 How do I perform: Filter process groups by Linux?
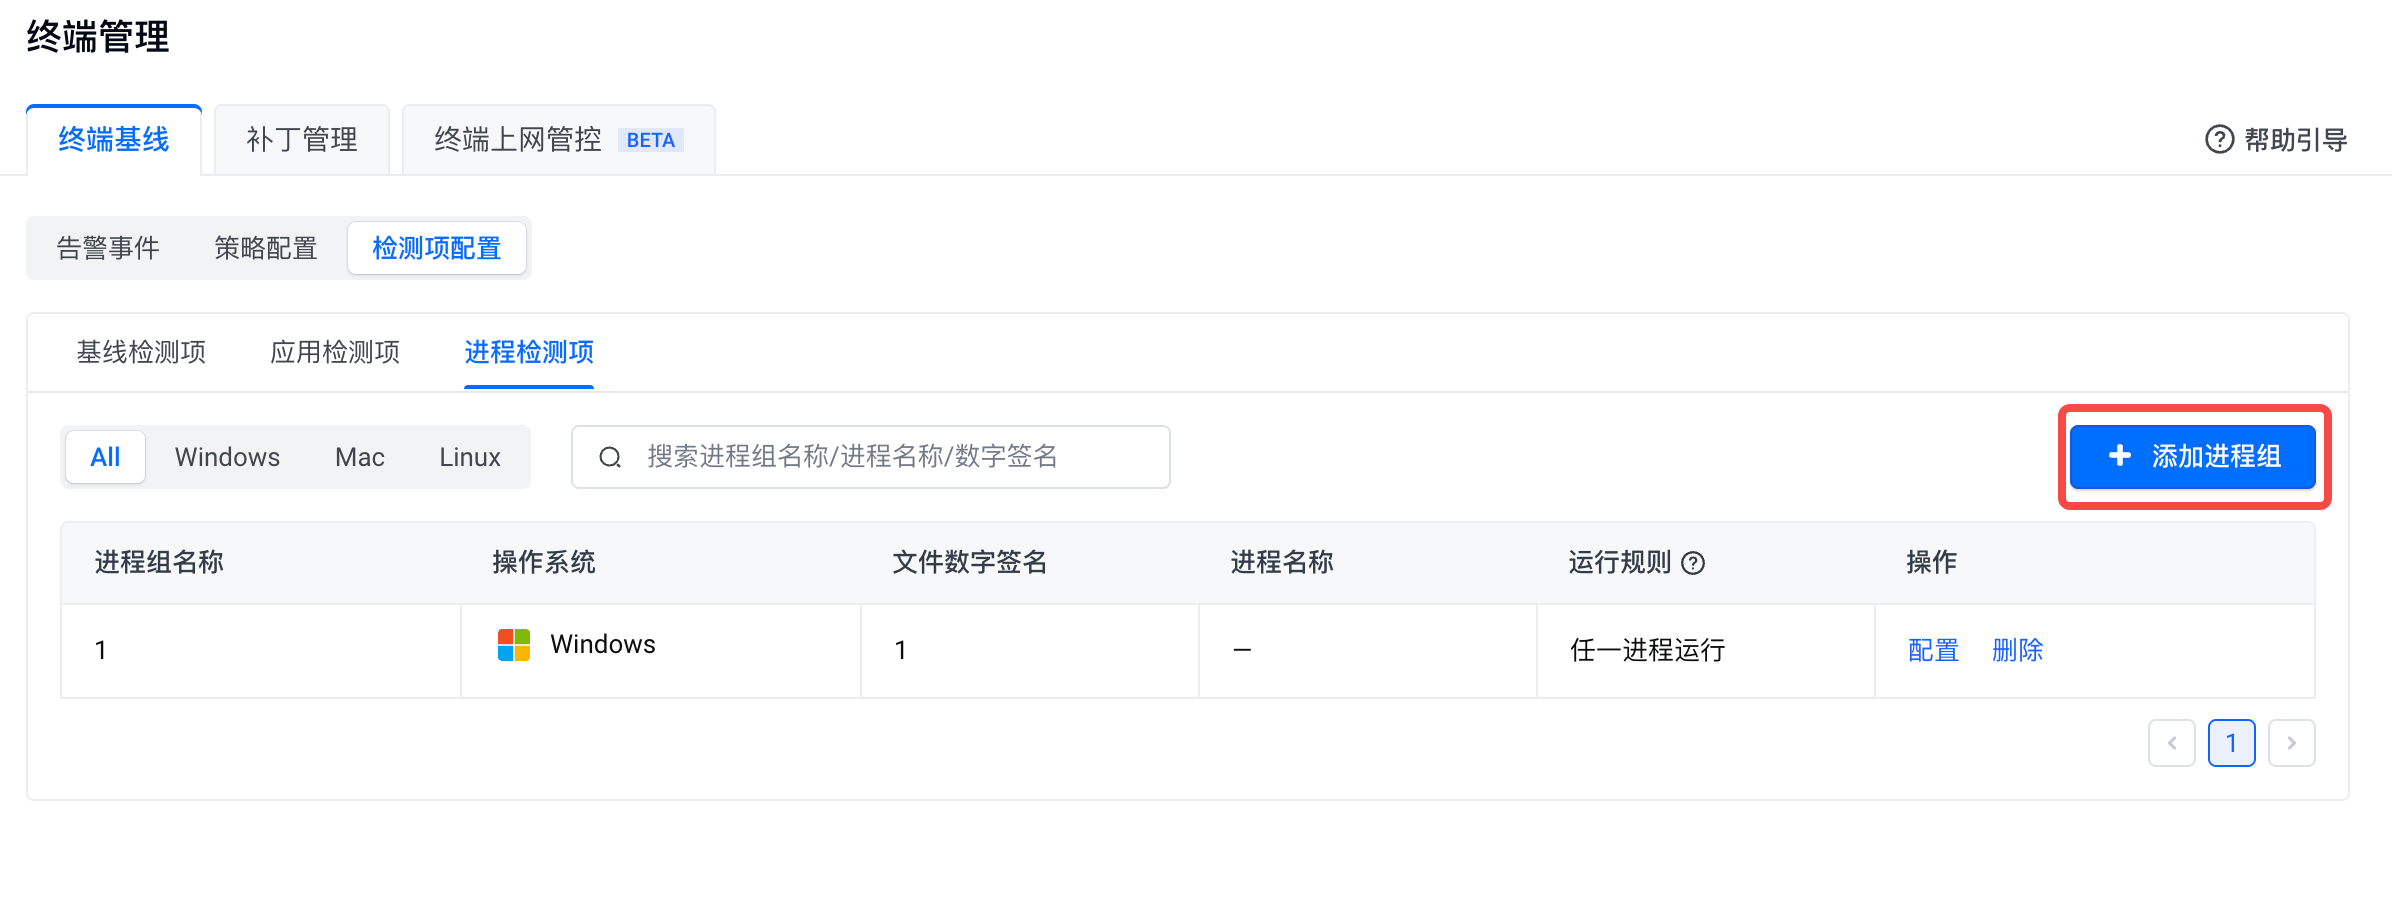click(x=469, y=457)
